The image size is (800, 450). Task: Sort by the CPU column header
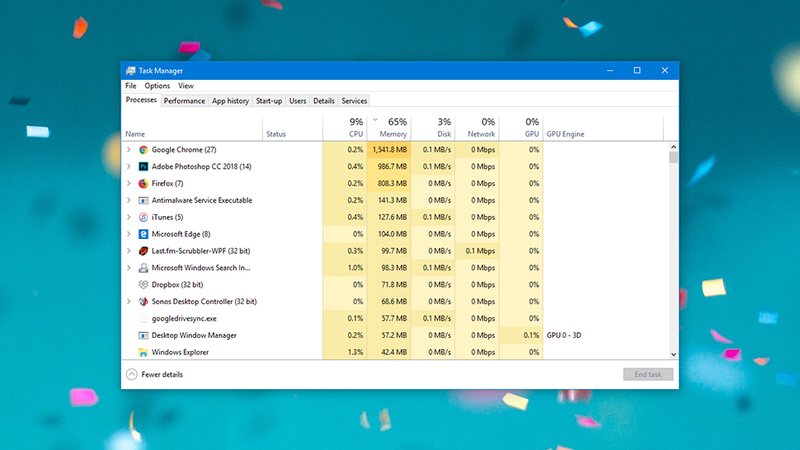coord(344,128)
